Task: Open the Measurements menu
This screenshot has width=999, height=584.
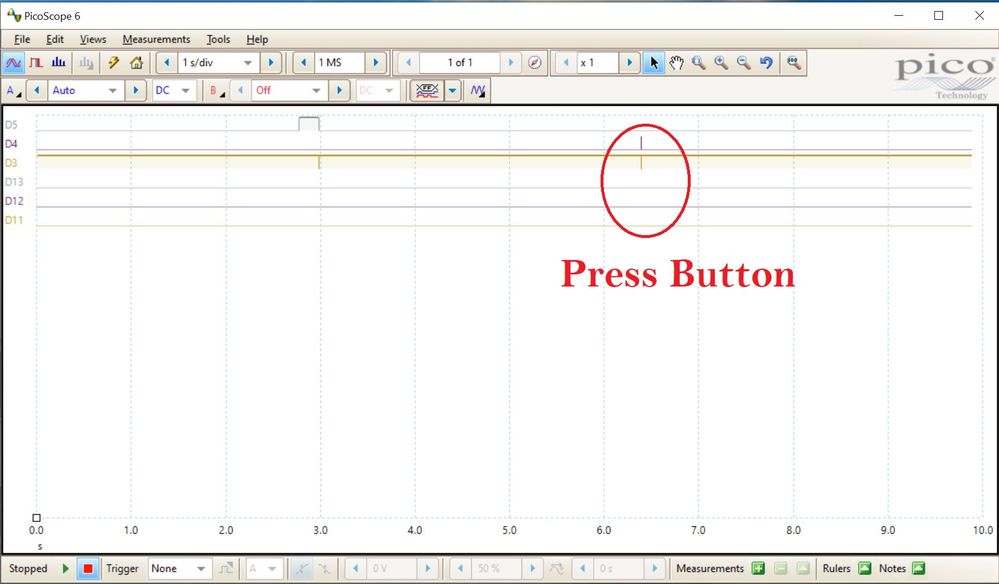Action: pyautogui.click(x=156, y=39)
